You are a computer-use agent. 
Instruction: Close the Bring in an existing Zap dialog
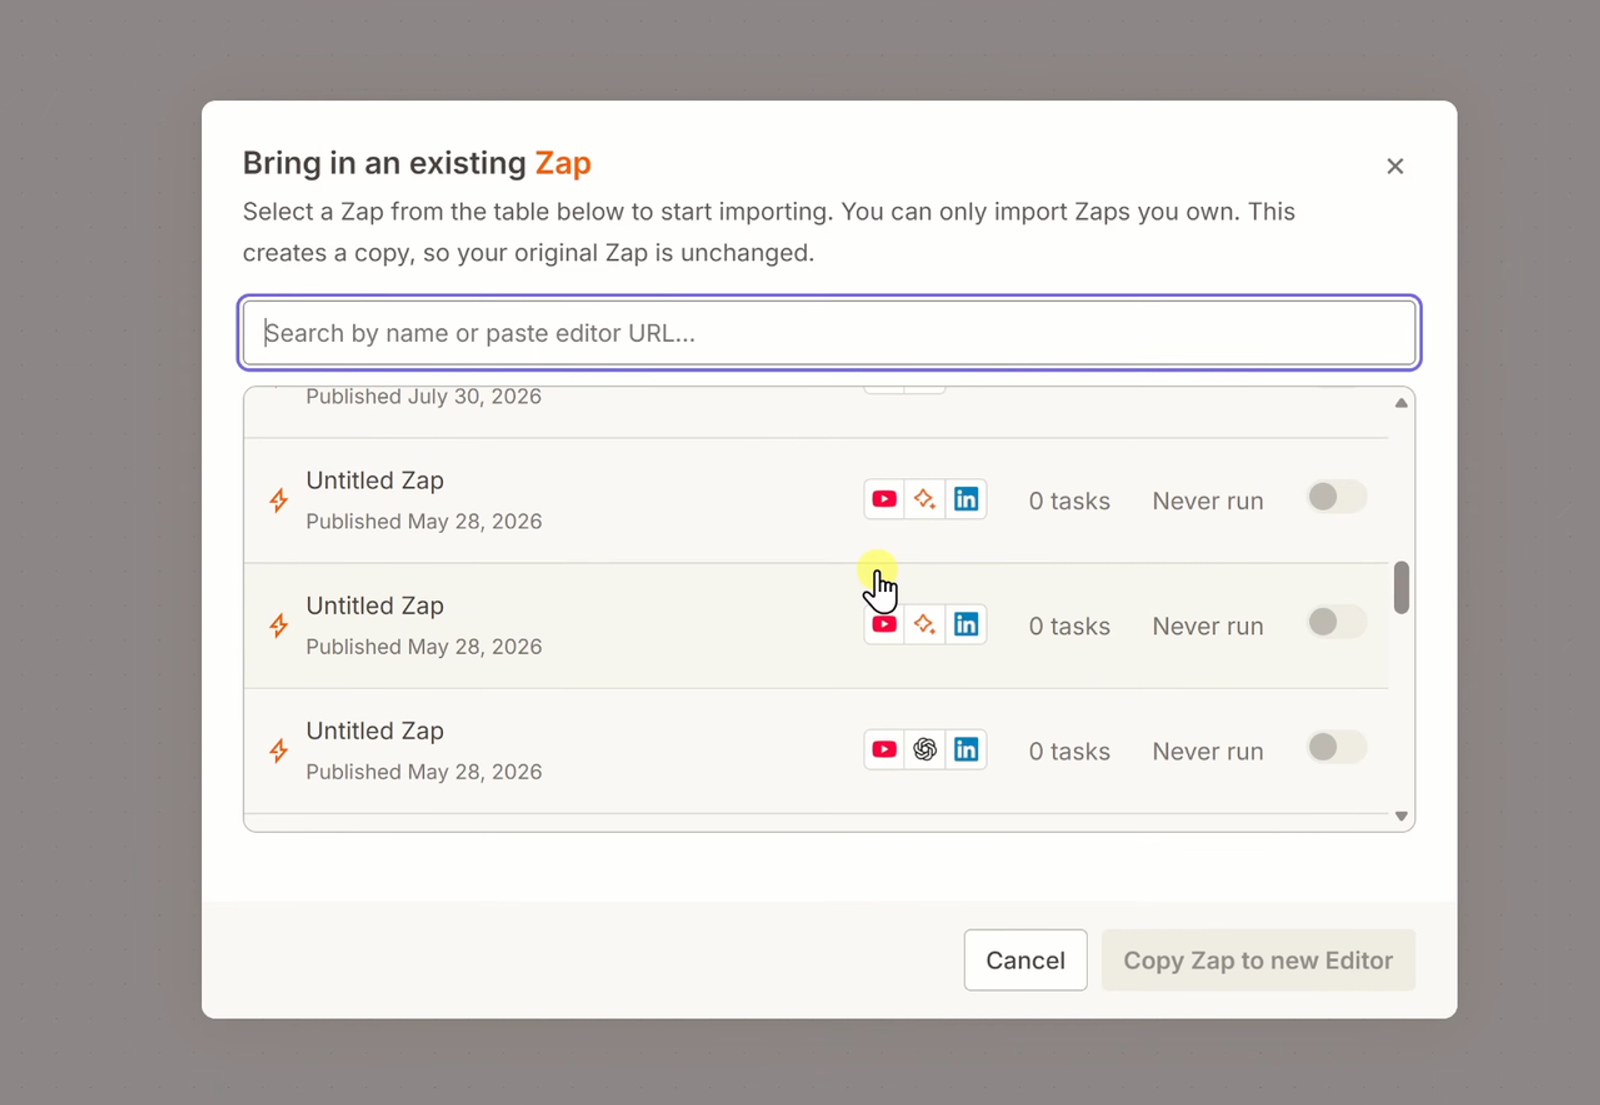click(1395, 166)
